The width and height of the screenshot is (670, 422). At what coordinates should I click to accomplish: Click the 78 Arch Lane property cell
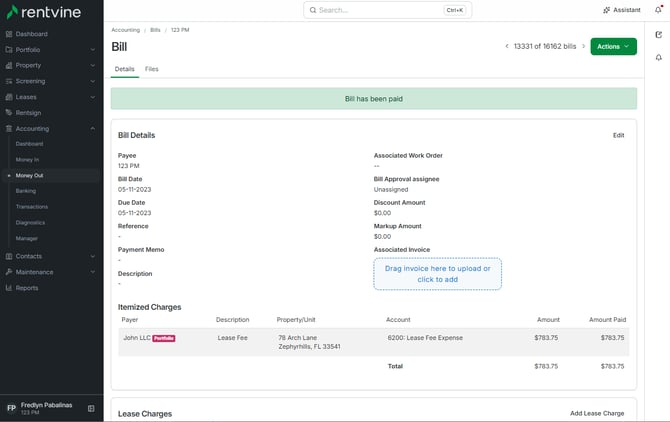pos(309,342)
